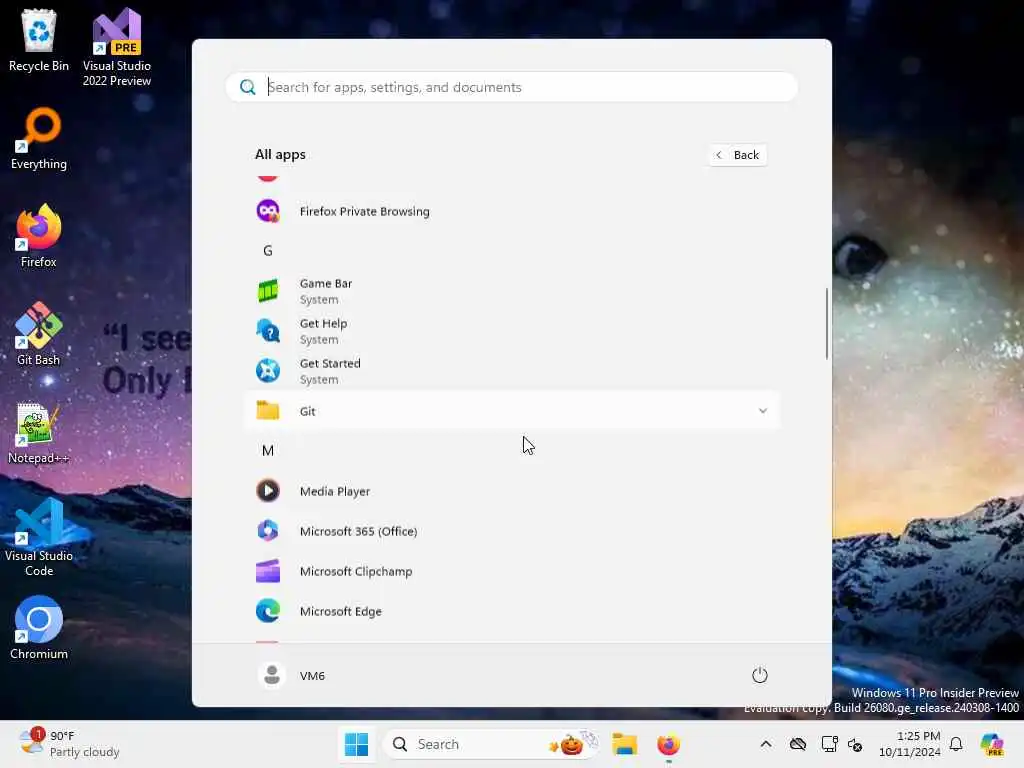Open File Explorer from the taskbar
Viewport: 1024px width, 768px height.
pyautogui.click(x=624, y=744)
